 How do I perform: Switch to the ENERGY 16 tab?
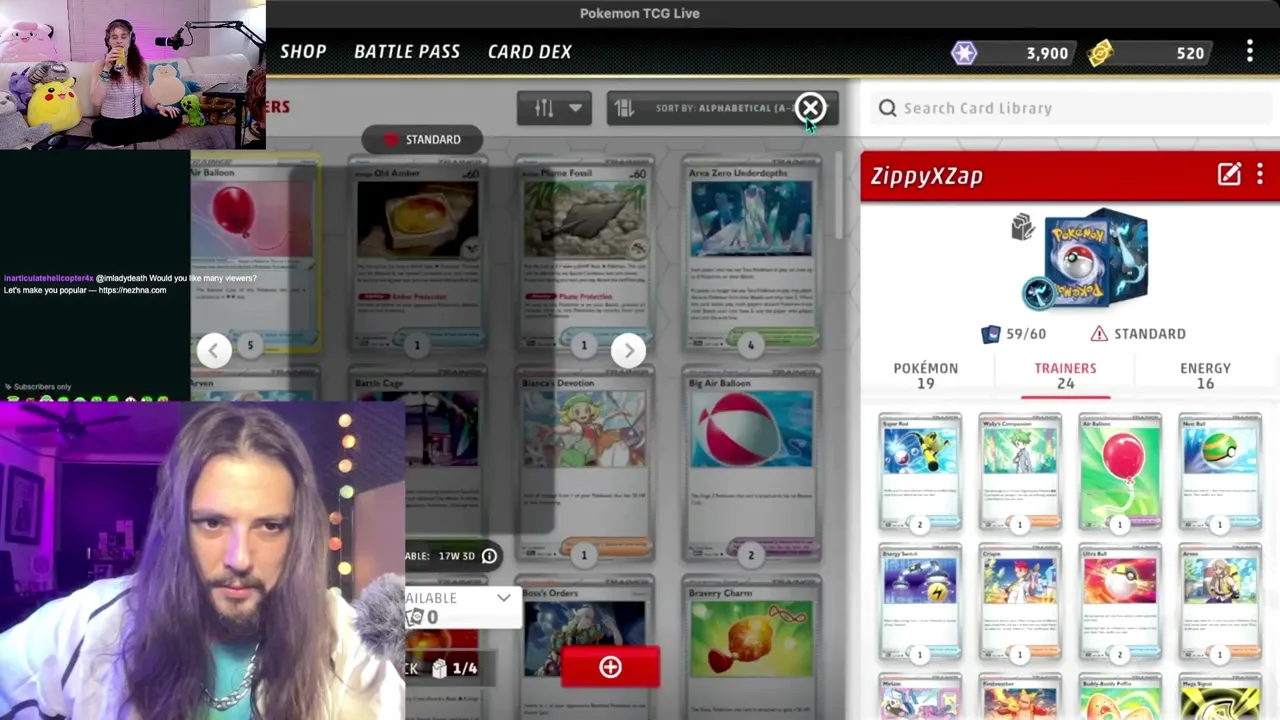pos(1205,375)
